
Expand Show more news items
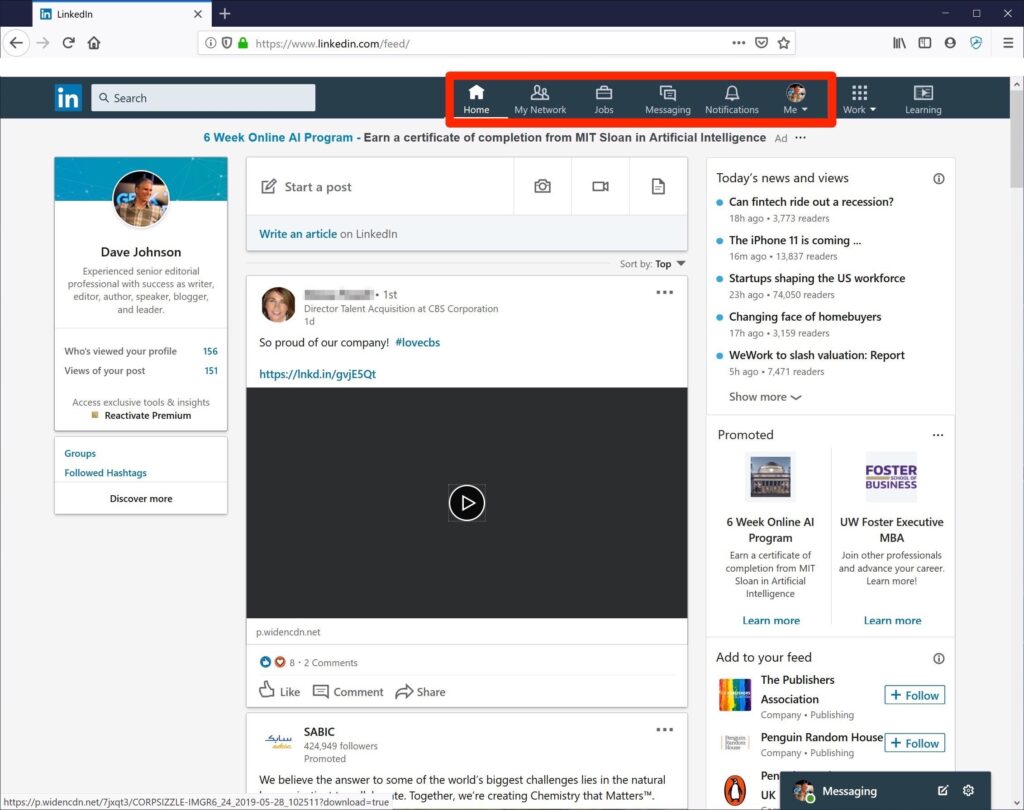(765, 397)
